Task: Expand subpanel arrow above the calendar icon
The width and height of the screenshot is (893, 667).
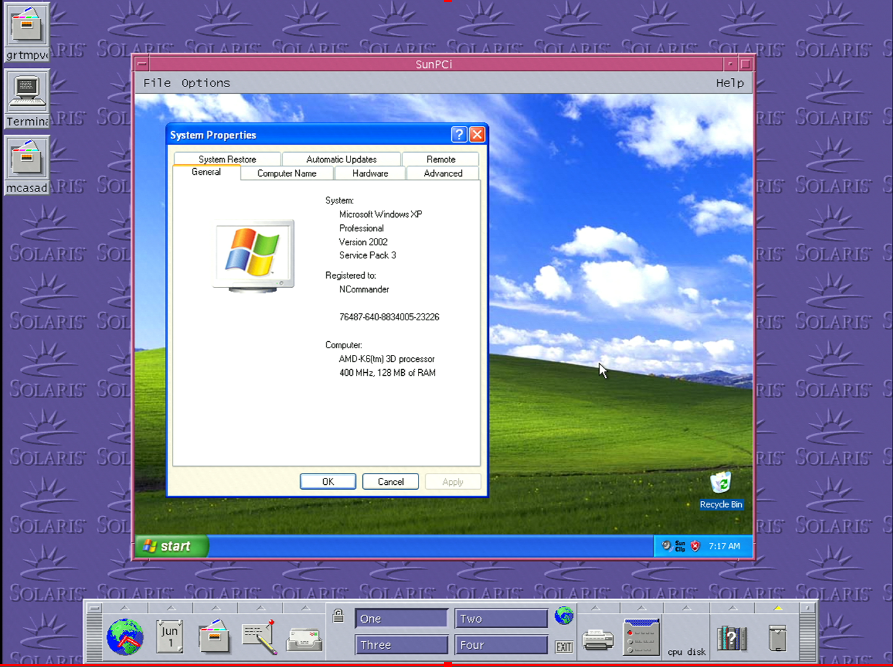Action: pos(170,608)
